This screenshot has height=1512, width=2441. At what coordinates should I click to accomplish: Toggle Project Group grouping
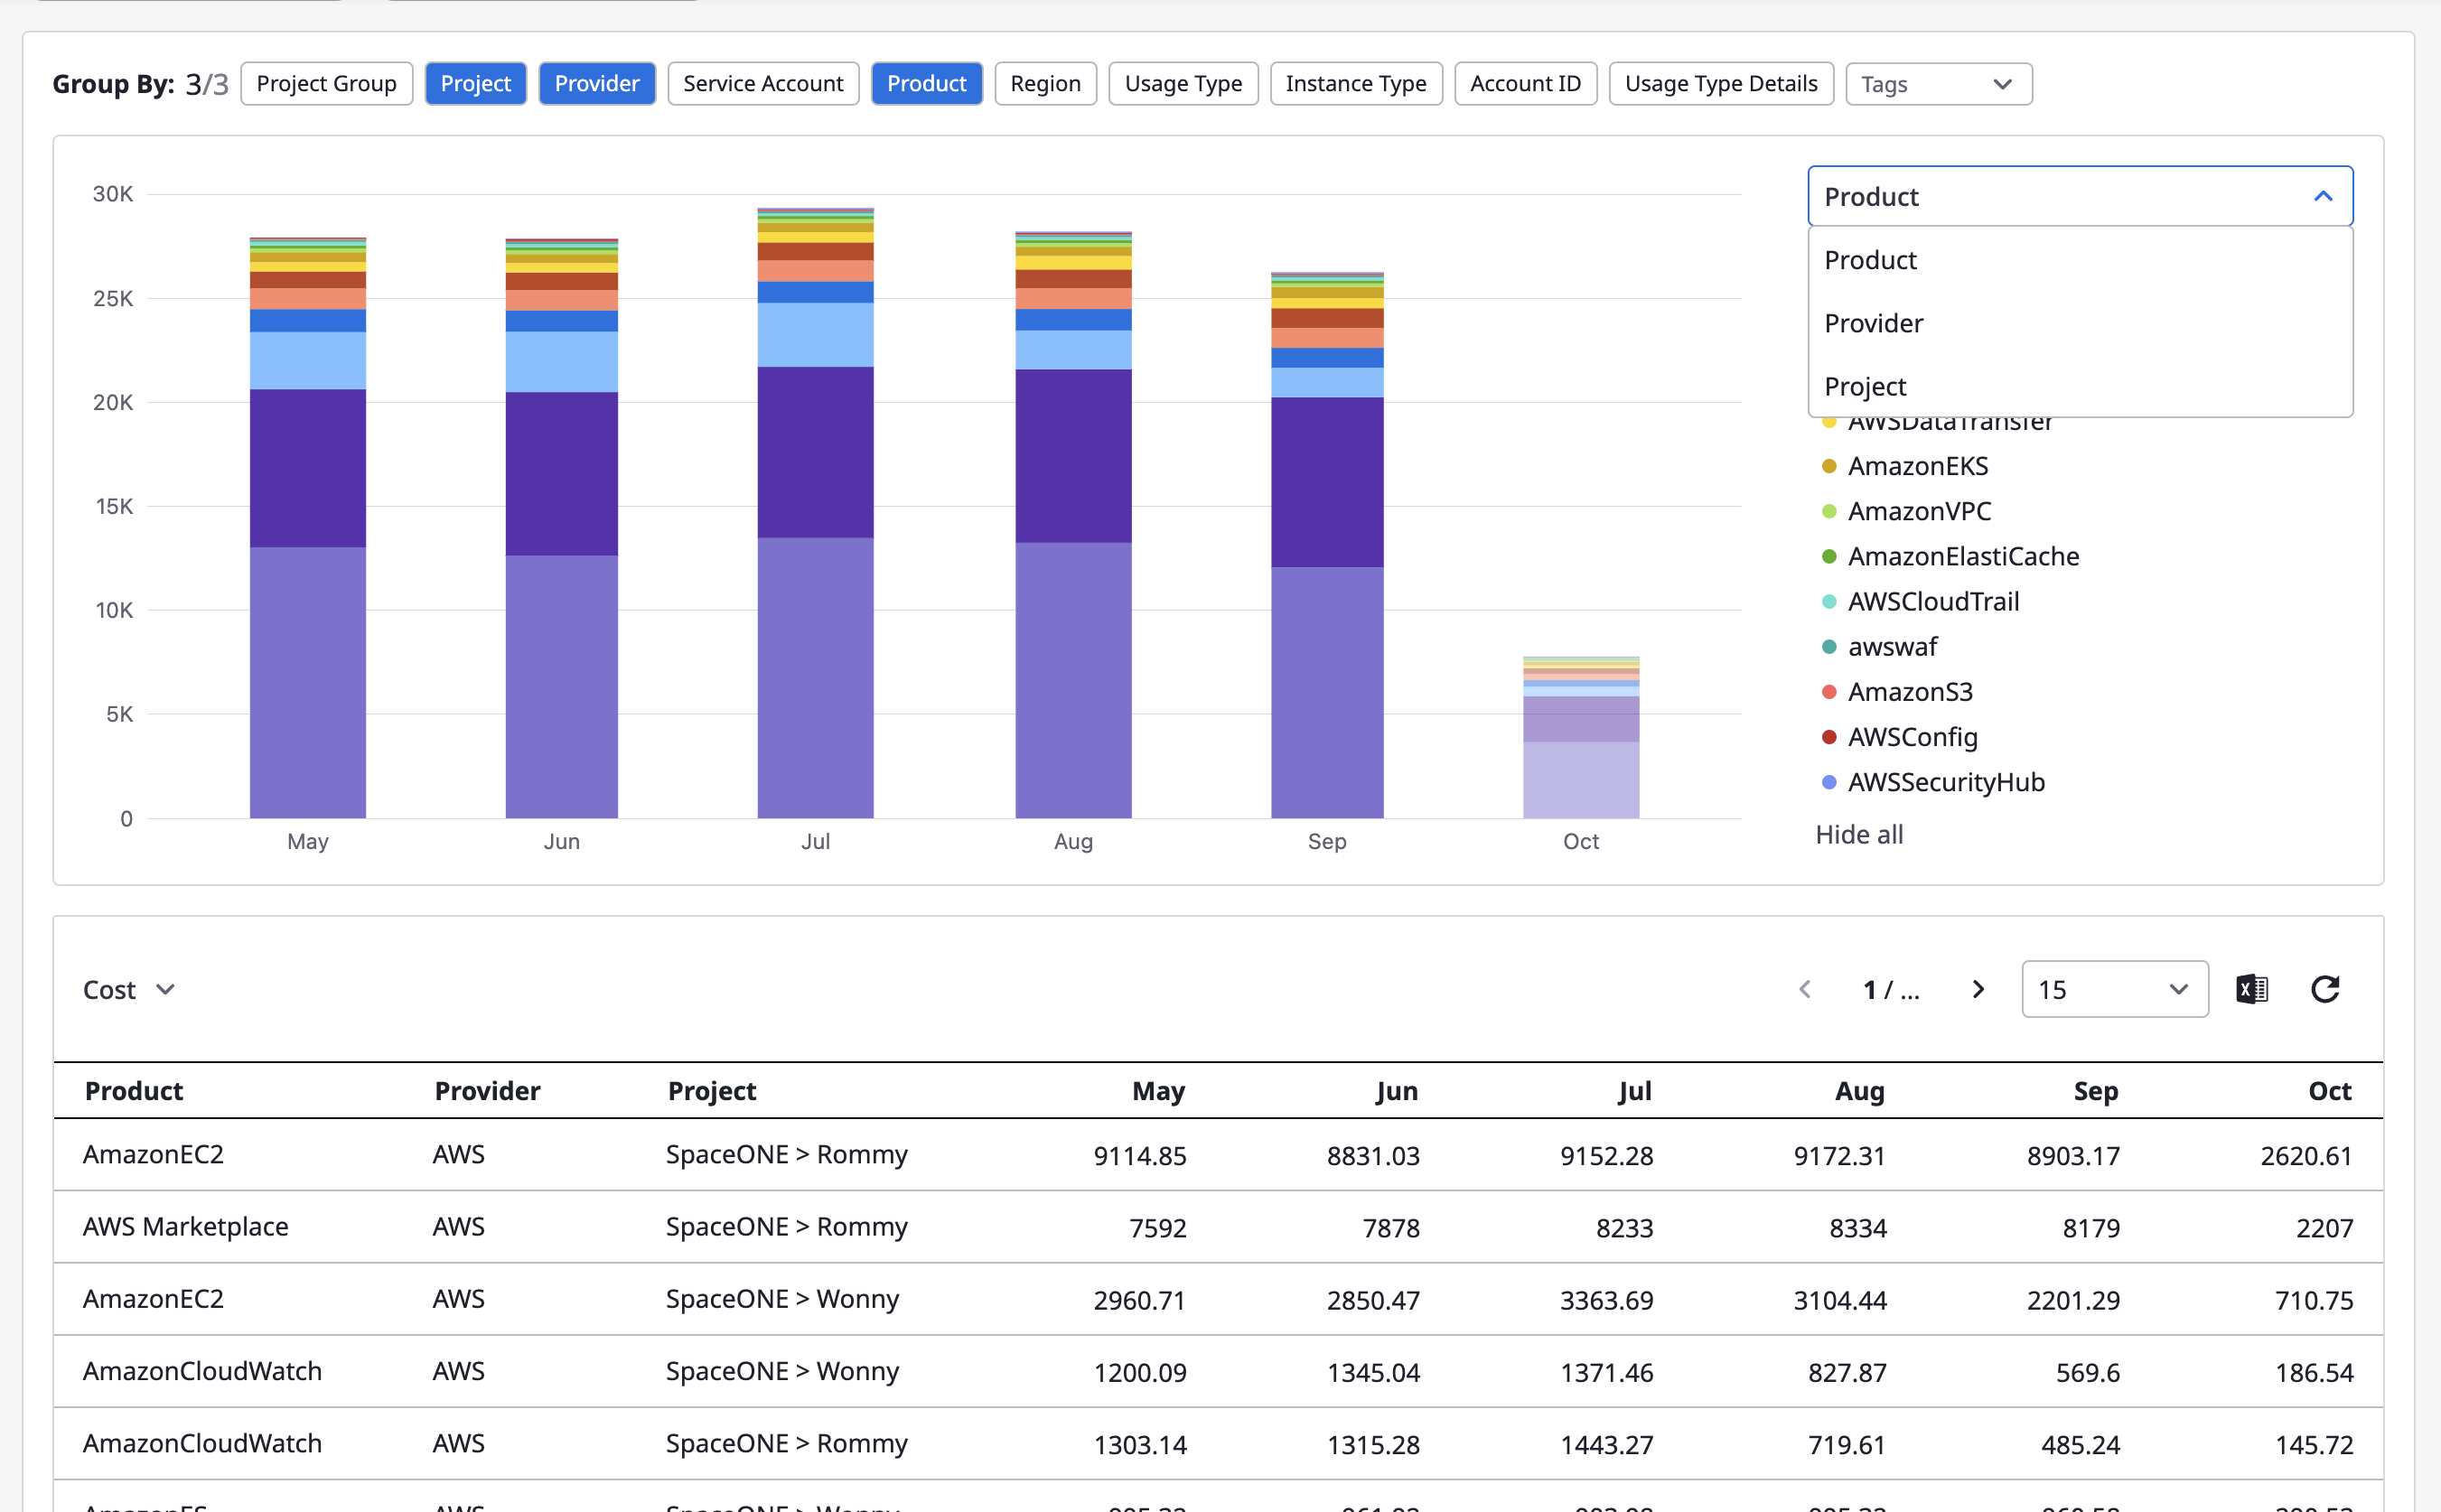[x=326, y=83]
